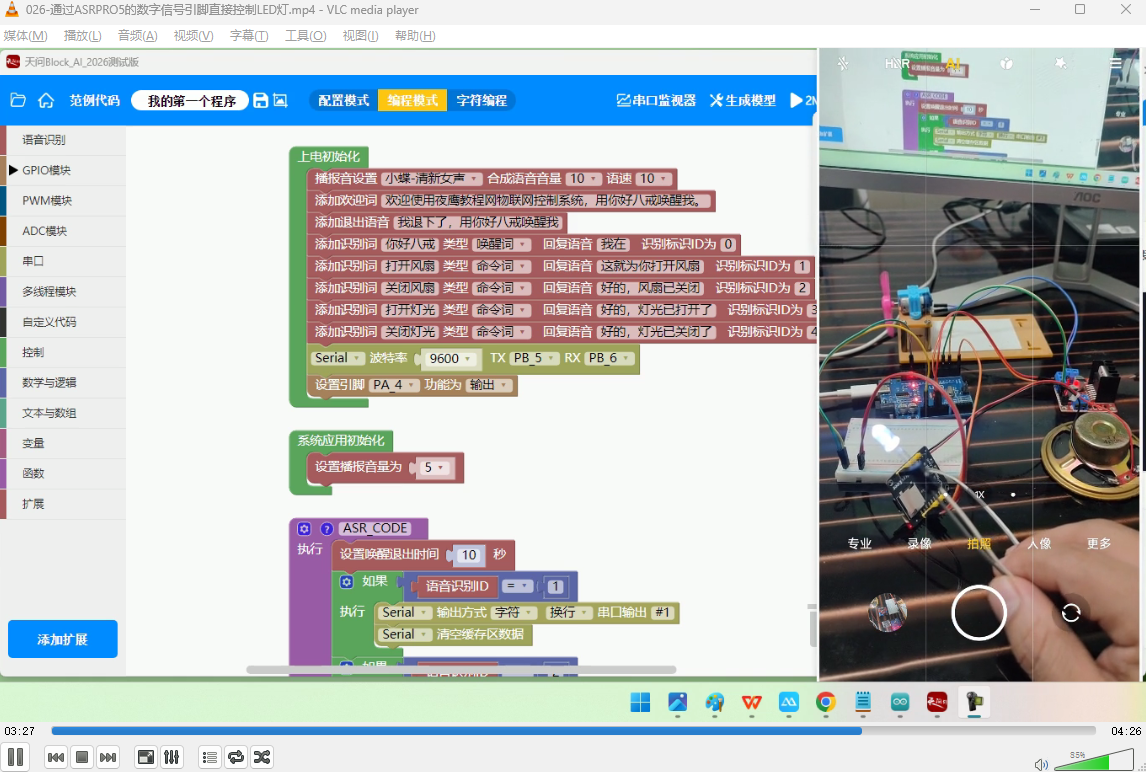Click the open-folder icon in 天问Block toolbar

point(18,100)
